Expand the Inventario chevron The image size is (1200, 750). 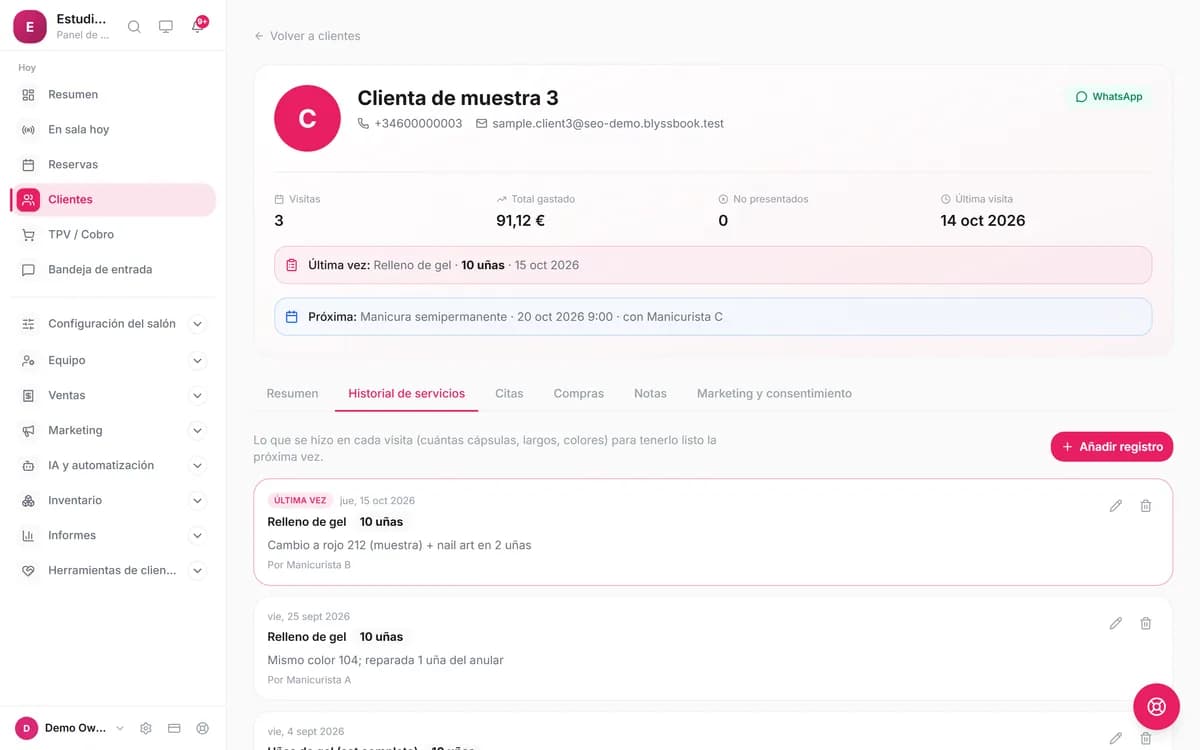pos(197,500)
